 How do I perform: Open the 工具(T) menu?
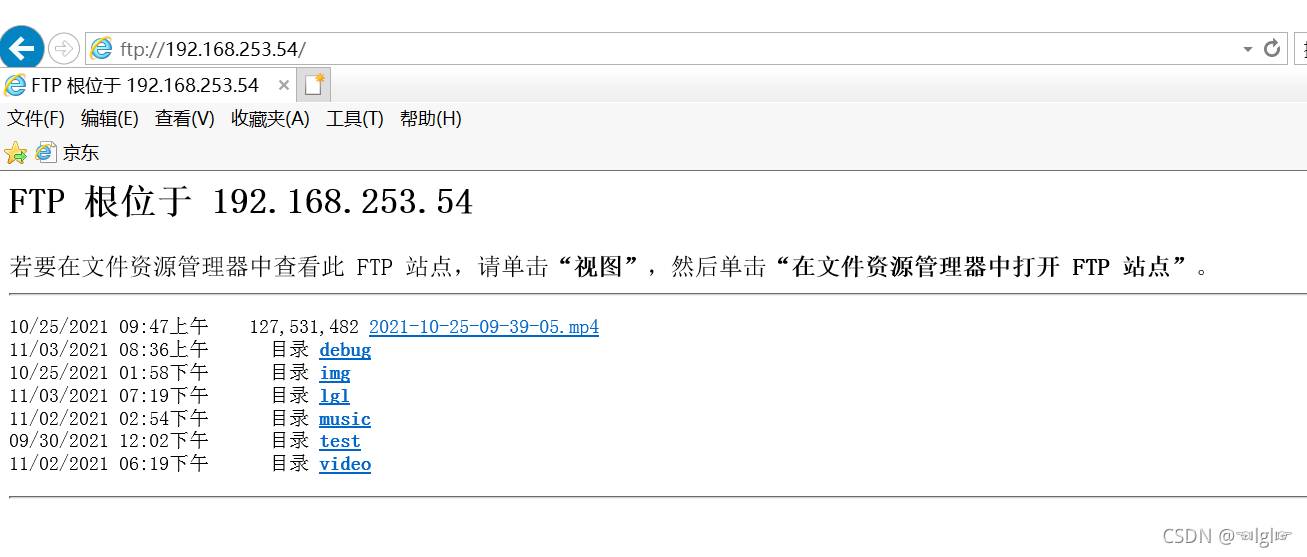coord(355,119)
